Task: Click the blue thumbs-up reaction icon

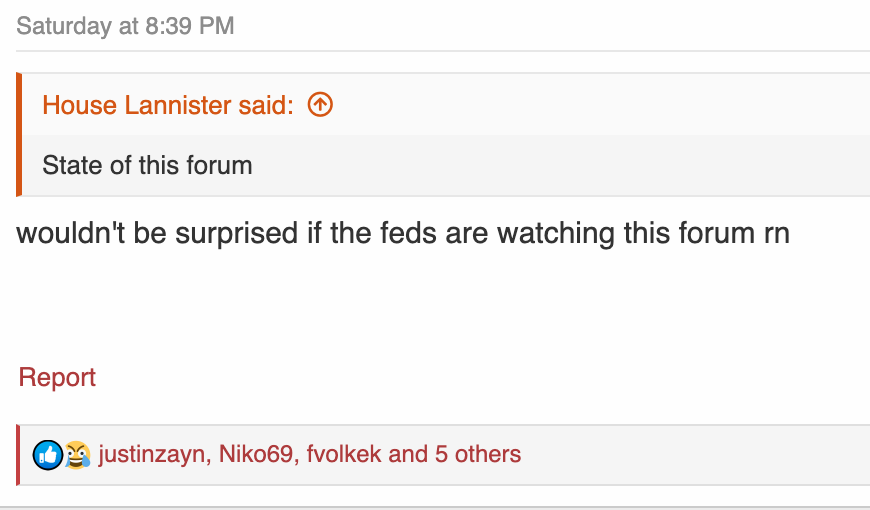Action: click(48, 455)
